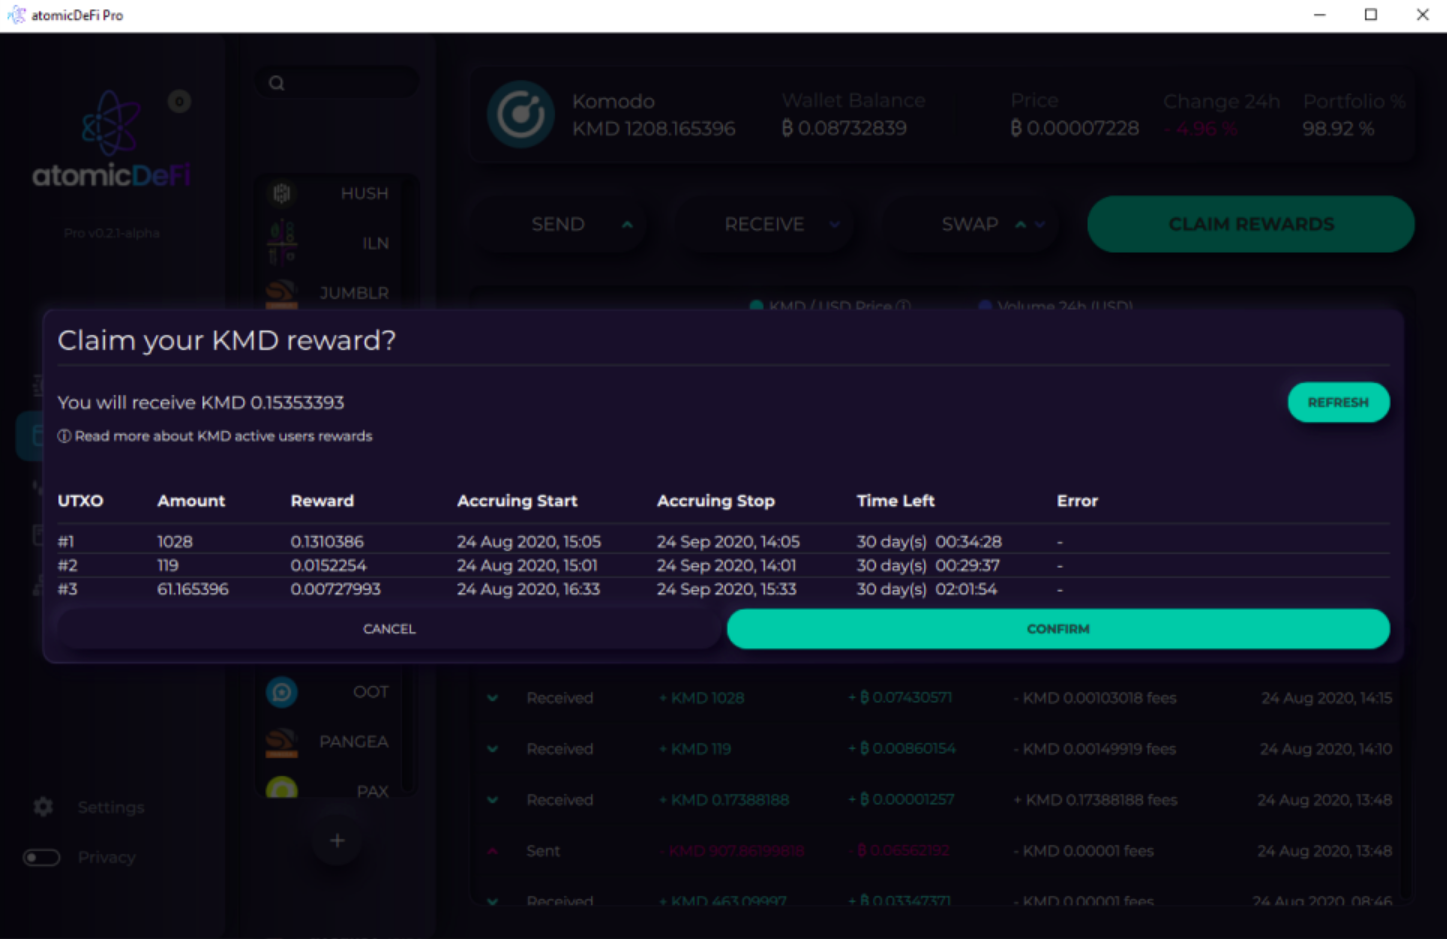Toggle the Privacy switch
The width and height of the screenshot is (1447, 939).
pos(41,857)
